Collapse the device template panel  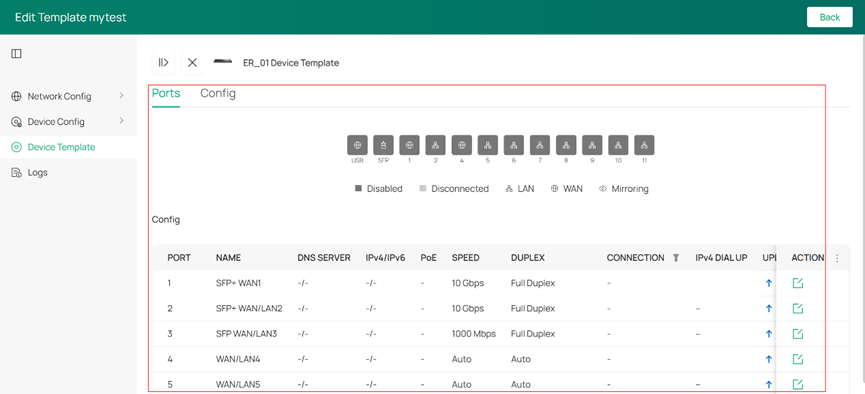tap(163, 62)
